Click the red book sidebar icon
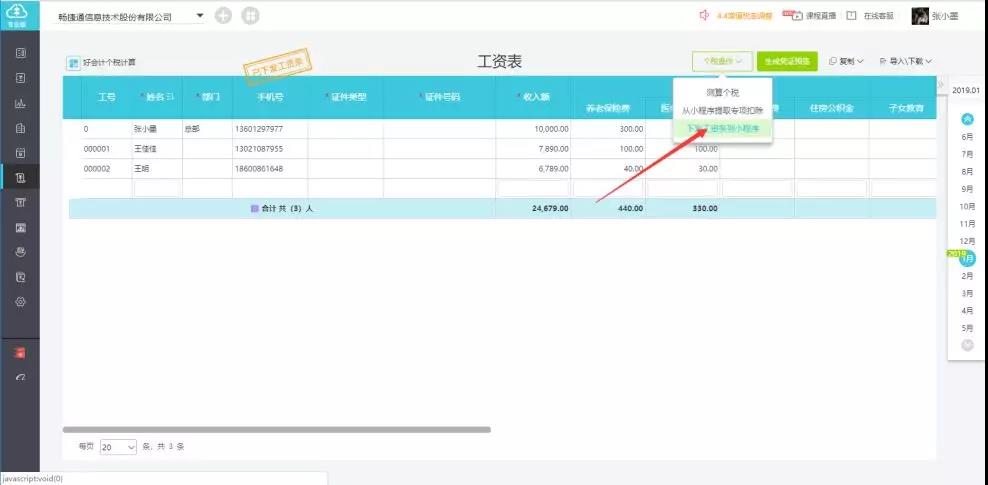Screen dimensions: 988x485 pos(20,353)
